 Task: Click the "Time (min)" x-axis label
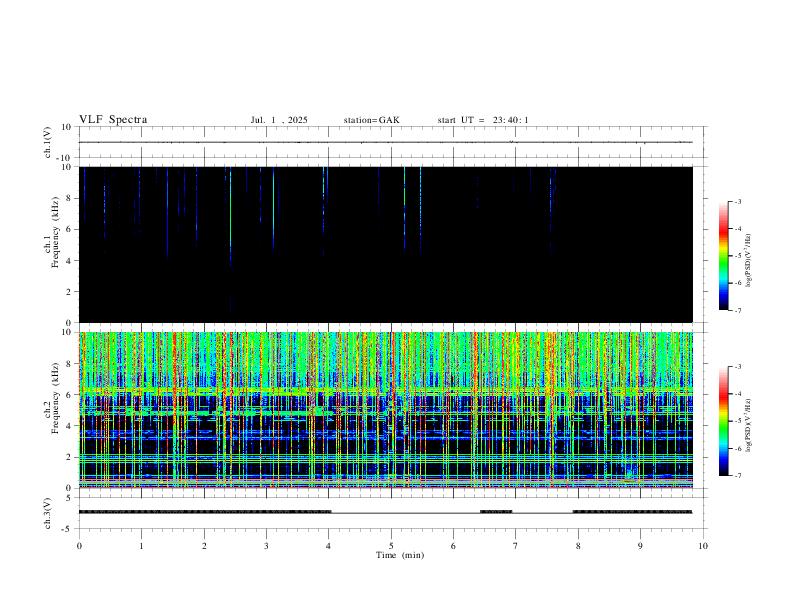coord(400,555)
